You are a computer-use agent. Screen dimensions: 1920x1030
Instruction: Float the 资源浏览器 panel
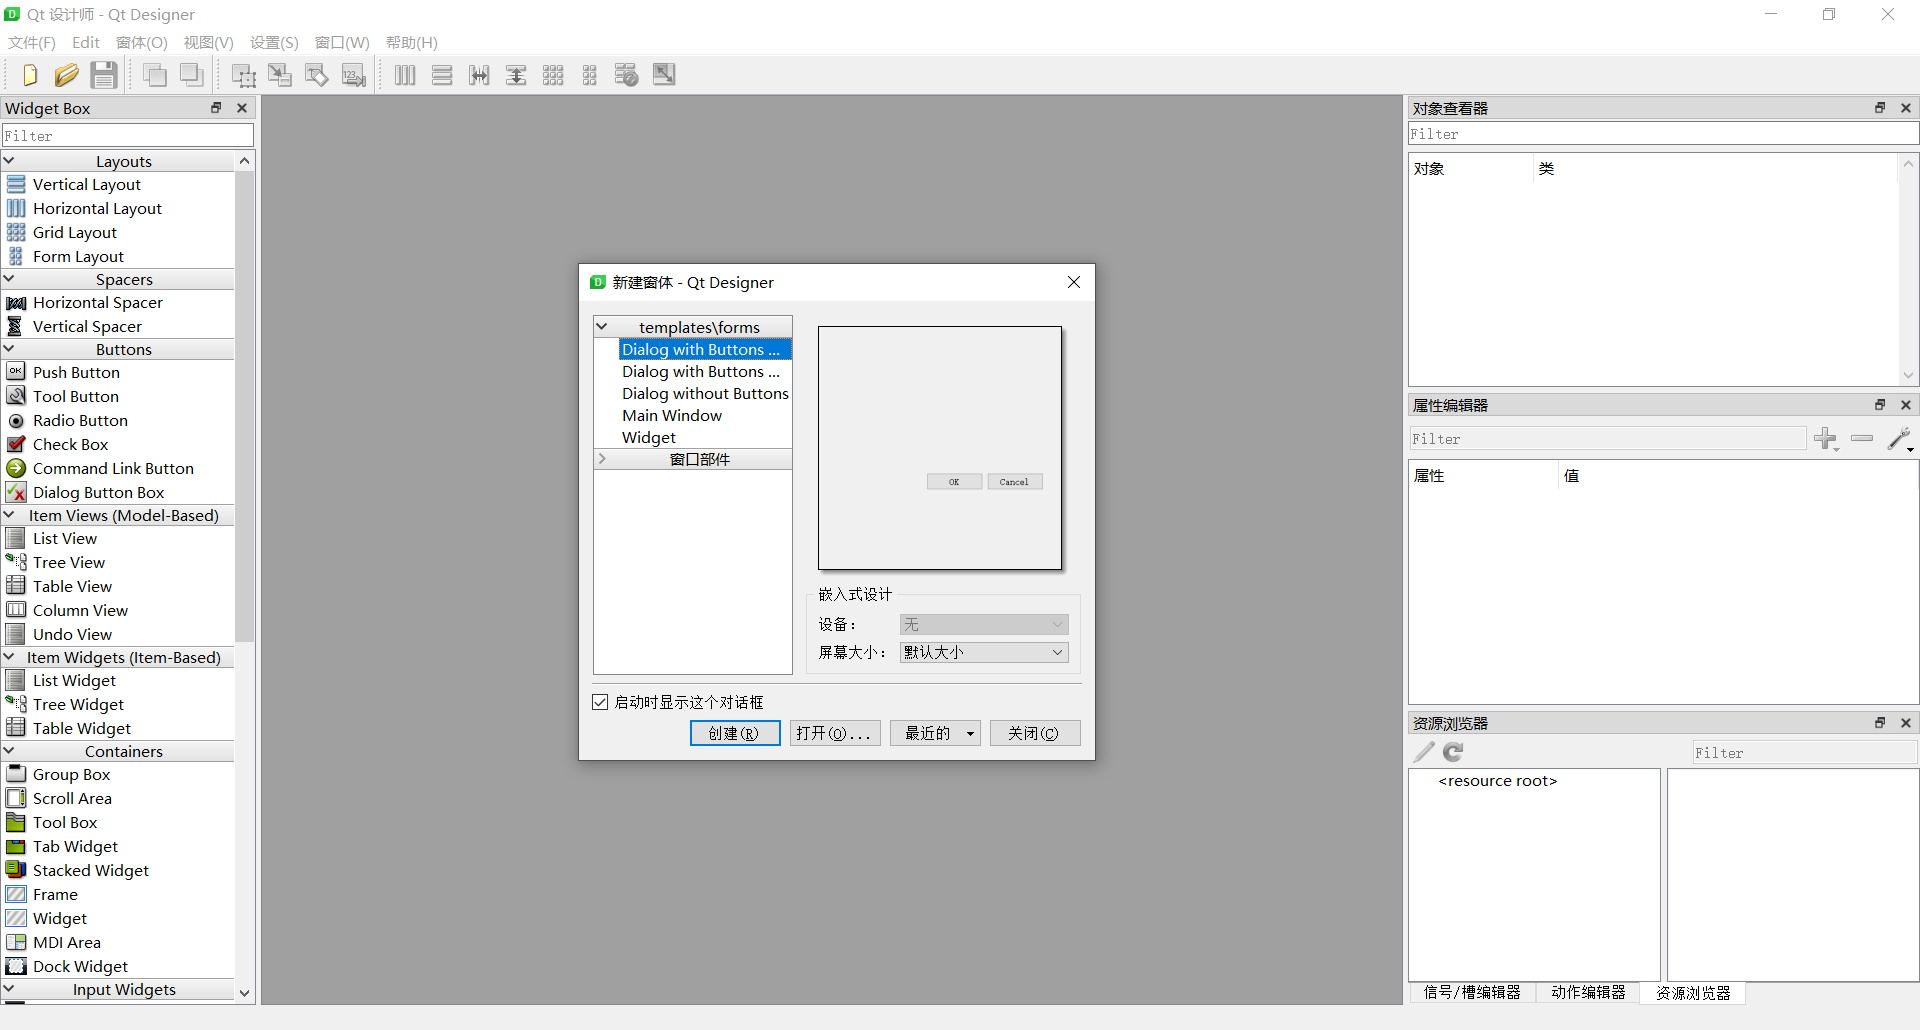[1880, 723]
